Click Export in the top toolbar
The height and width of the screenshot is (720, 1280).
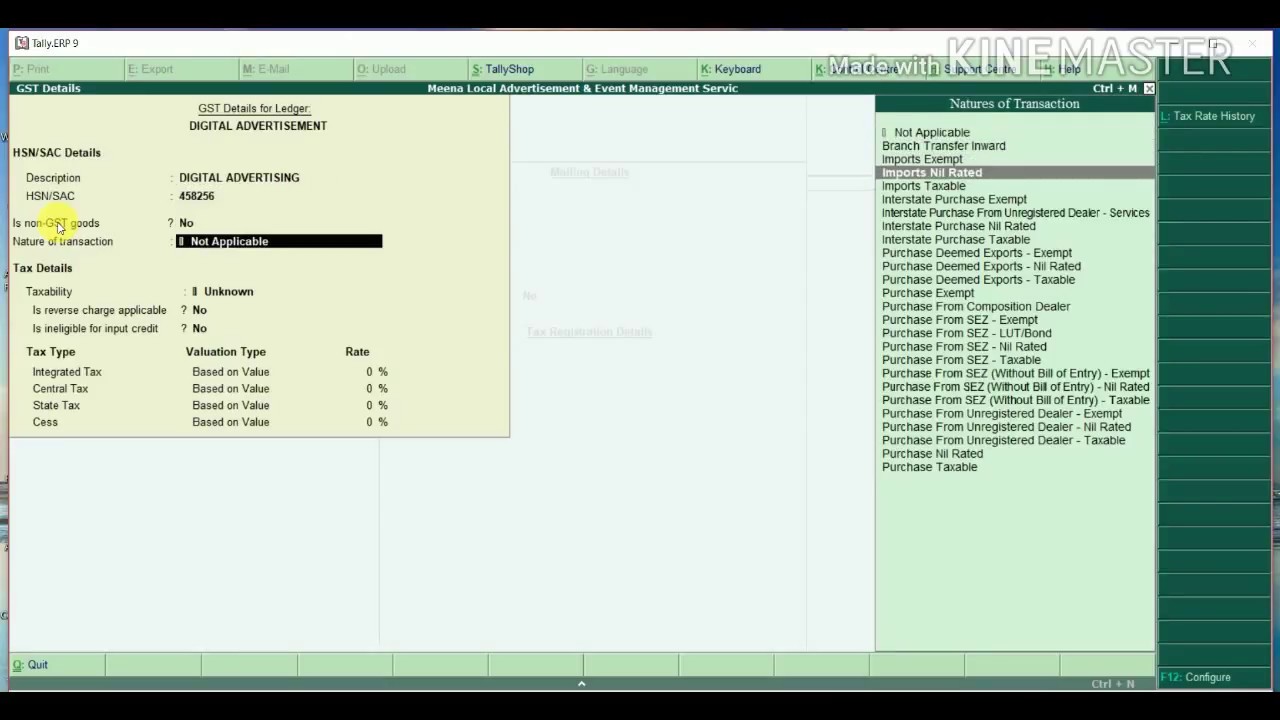(150, 69)
